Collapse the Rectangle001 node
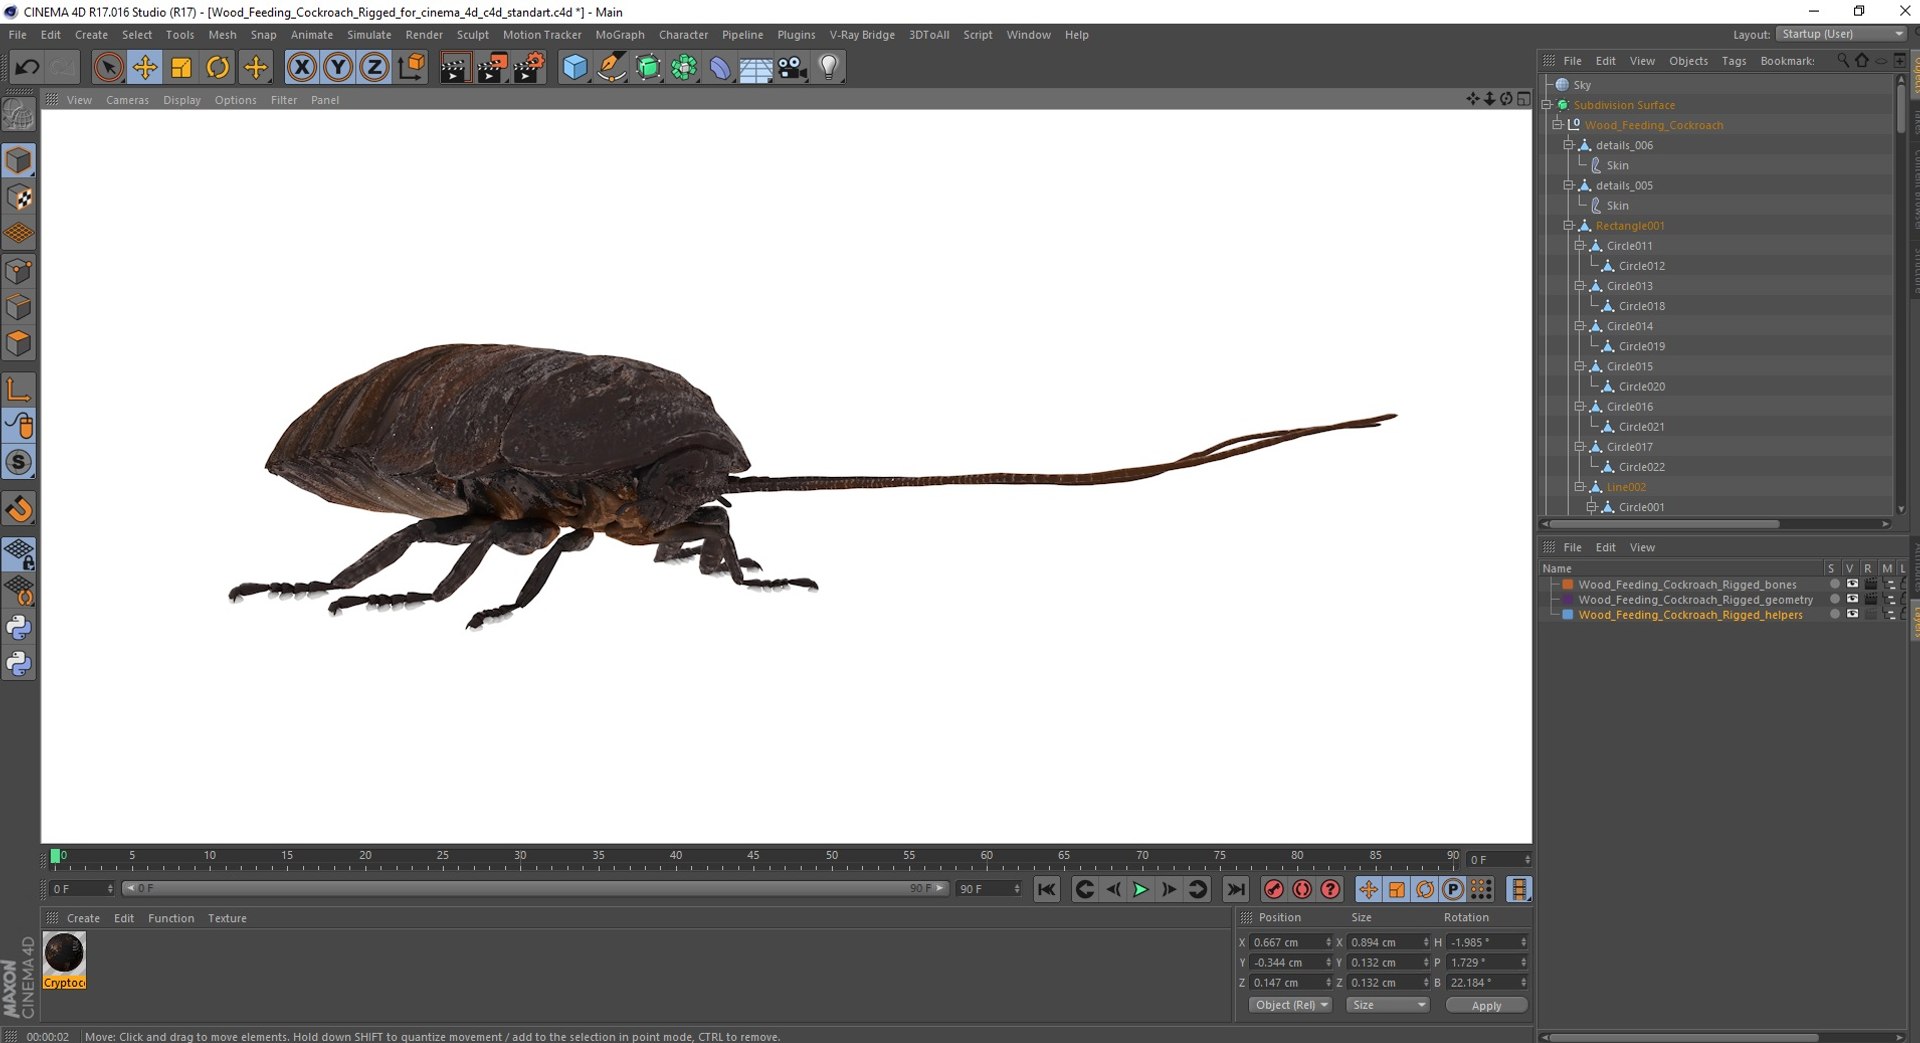The image size is (1920, 1043). 1568,225
